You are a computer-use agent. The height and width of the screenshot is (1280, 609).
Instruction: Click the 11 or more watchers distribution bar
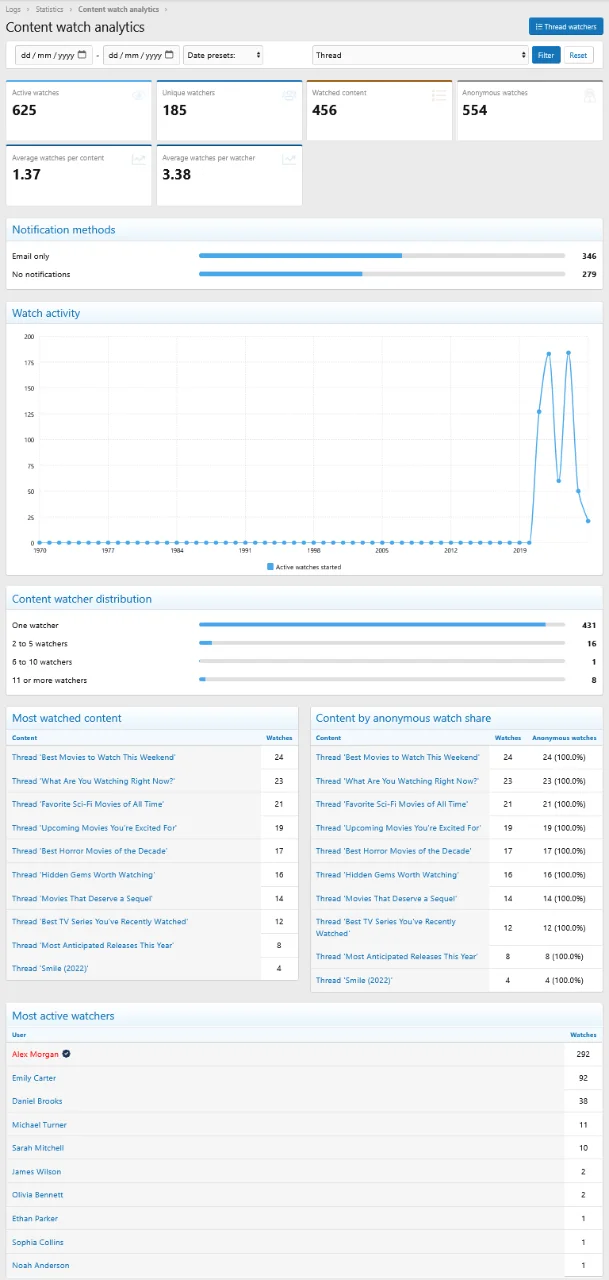382,680
